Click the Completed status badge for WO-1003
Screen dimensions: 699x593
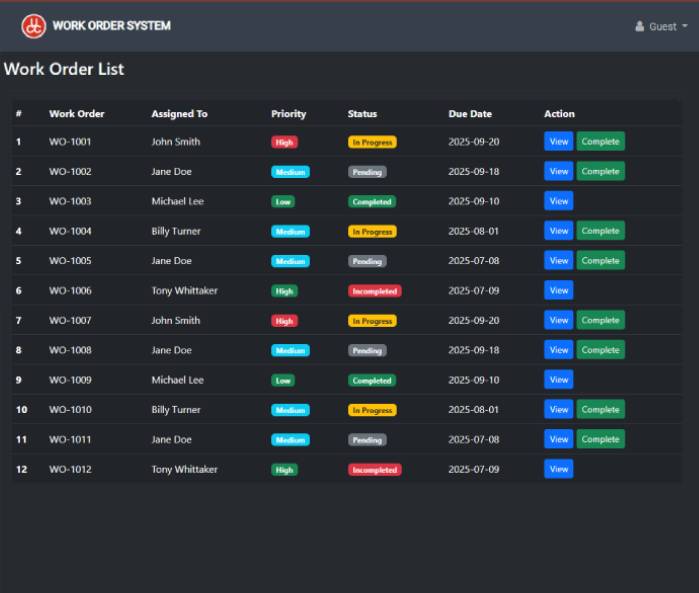click(372, 201)
